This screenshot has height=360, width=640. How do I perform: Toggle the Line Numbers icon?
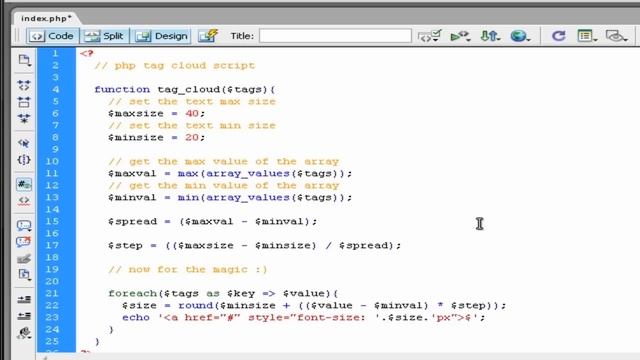24,184
